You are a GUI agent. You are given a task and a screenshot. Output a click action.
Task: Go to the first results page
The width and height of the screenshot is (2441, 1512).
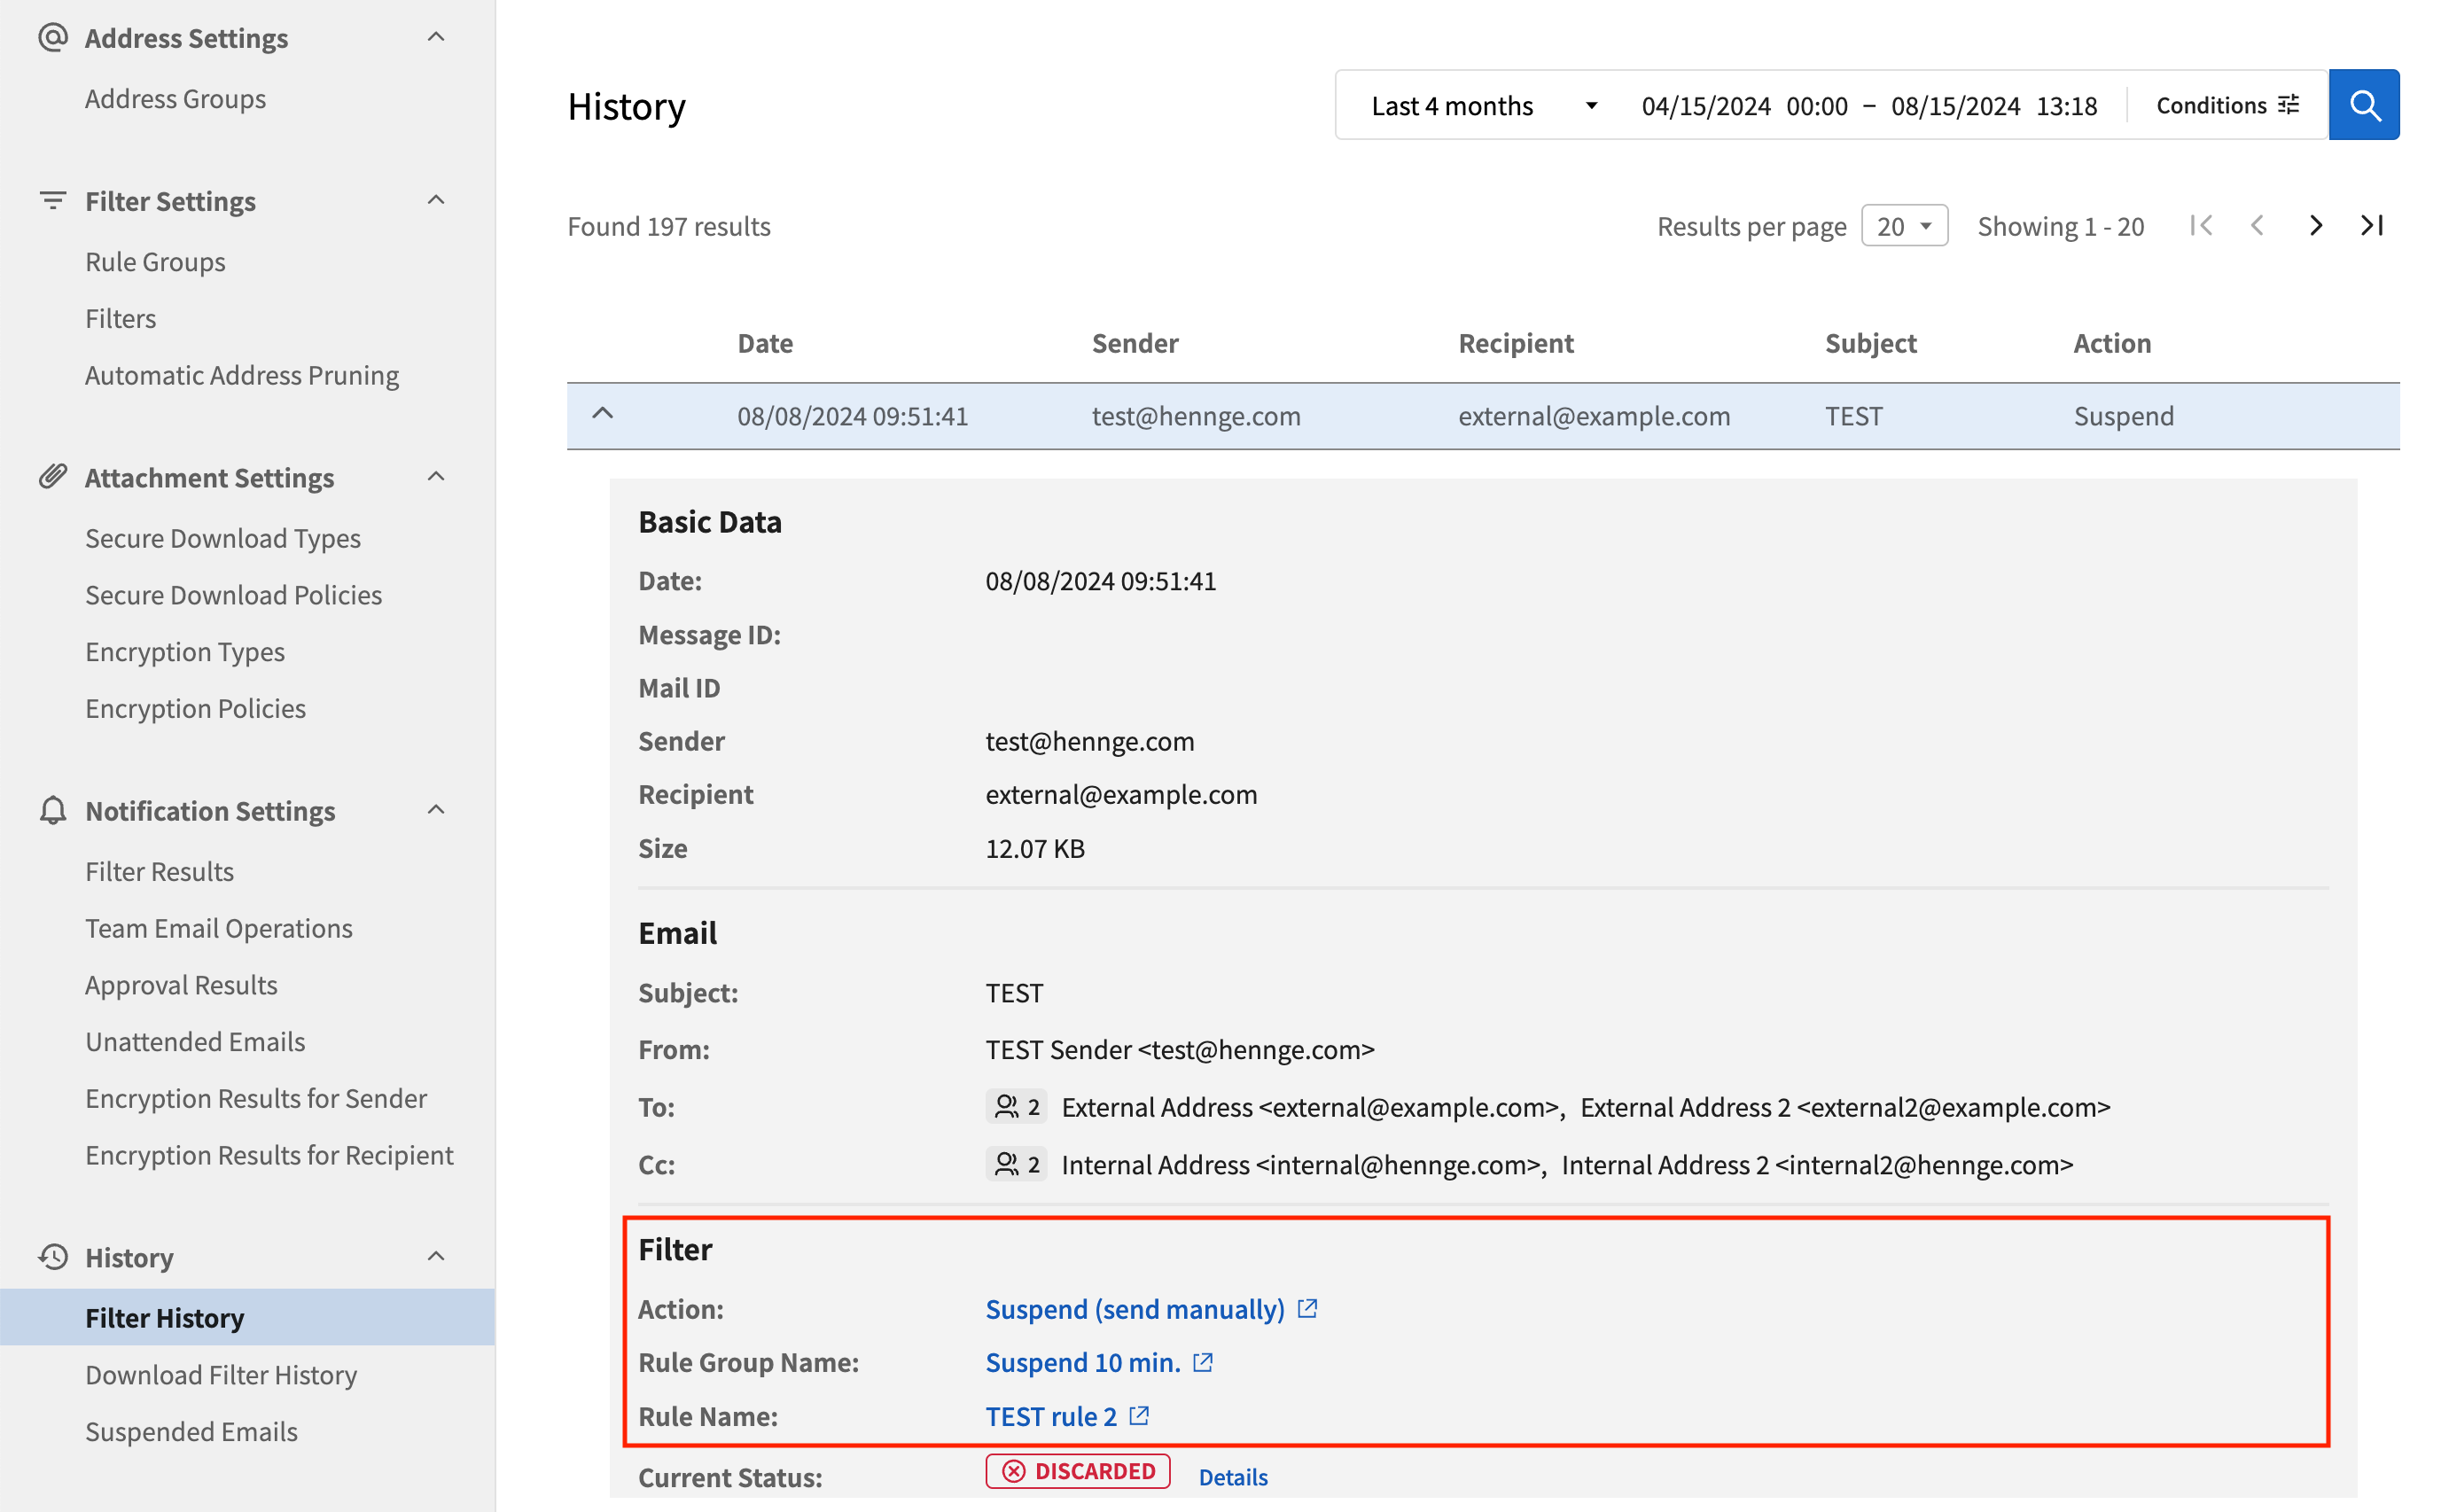[x=2200, y=226]
